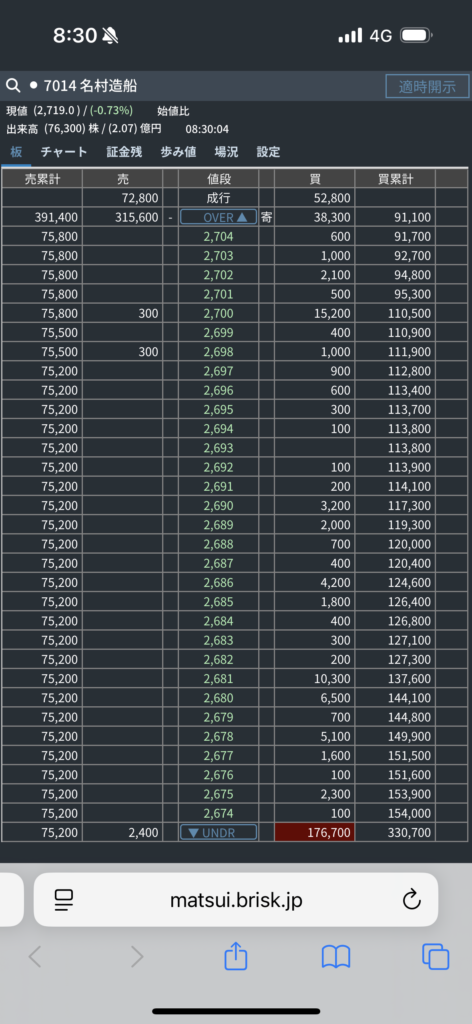
Task: Select the 成行 market order cell
Action: (x=218, y=198)
